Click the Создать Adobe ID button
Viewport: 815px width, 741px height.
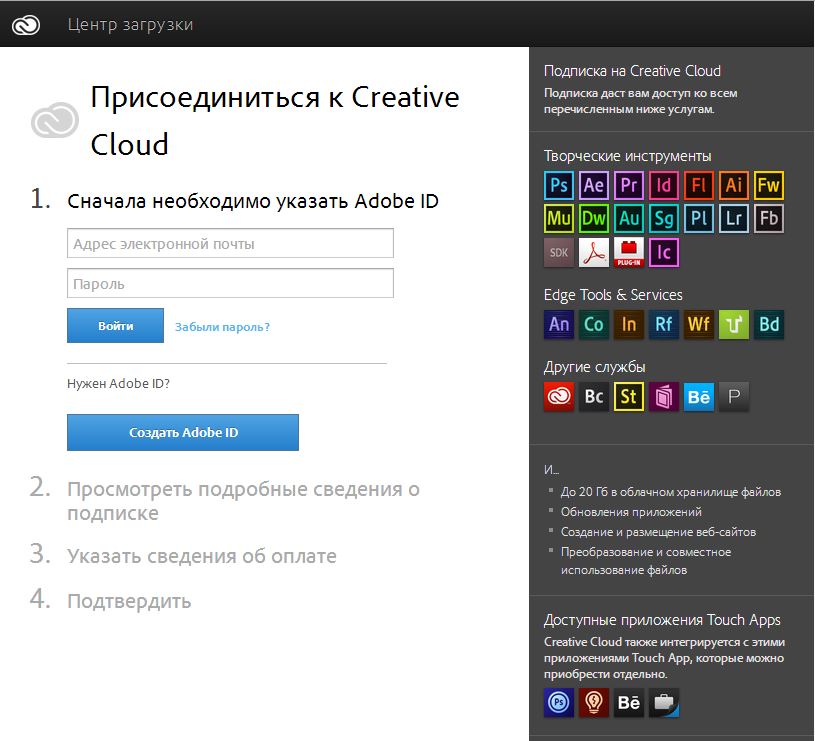[x=183, y=432]
